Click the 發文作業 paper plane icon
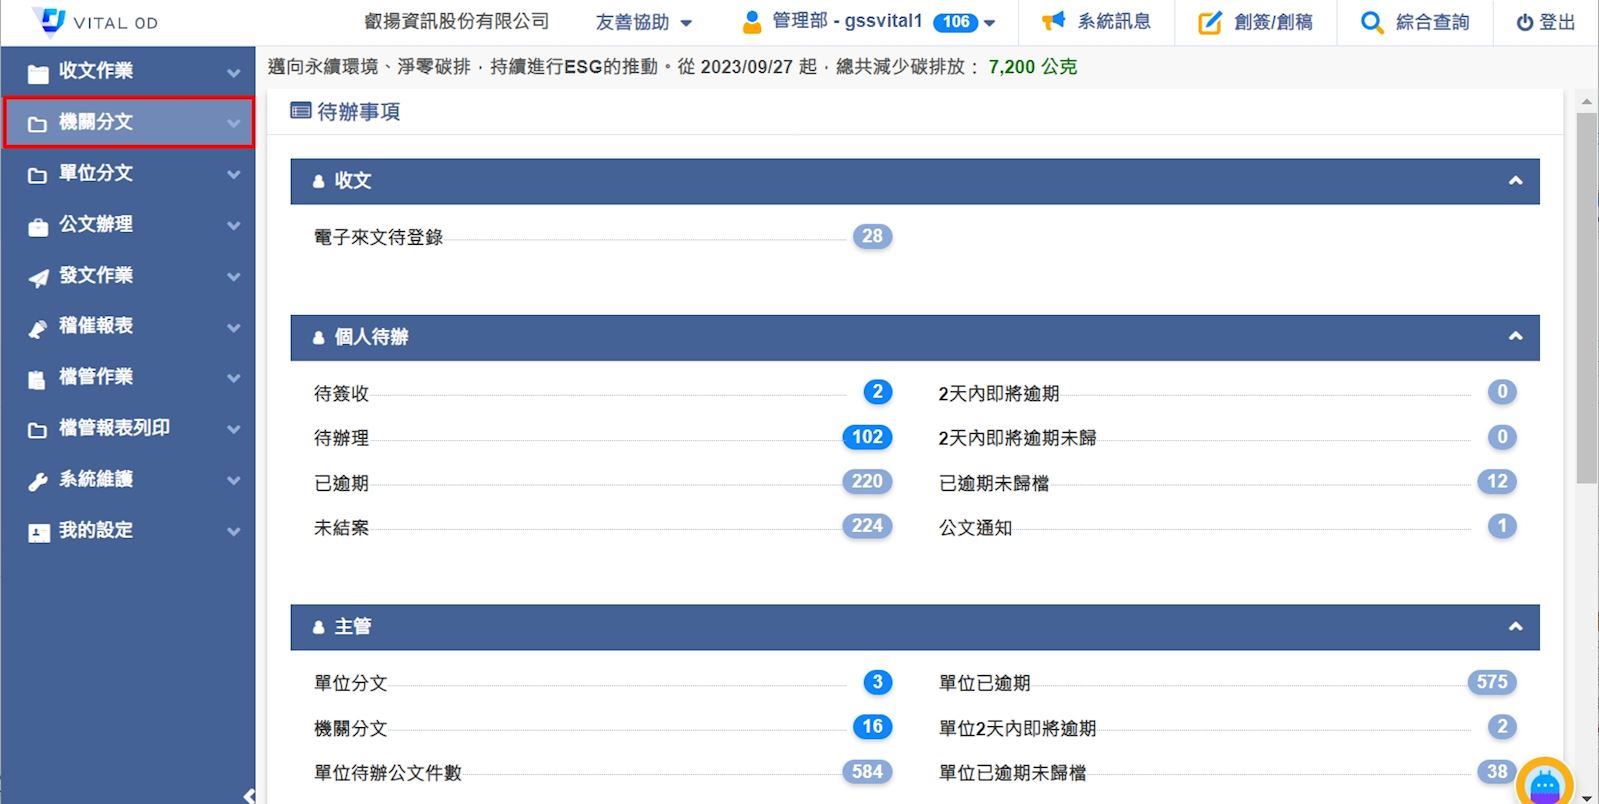The width and height of the screenshot is (1599, 804). point(38,277)
